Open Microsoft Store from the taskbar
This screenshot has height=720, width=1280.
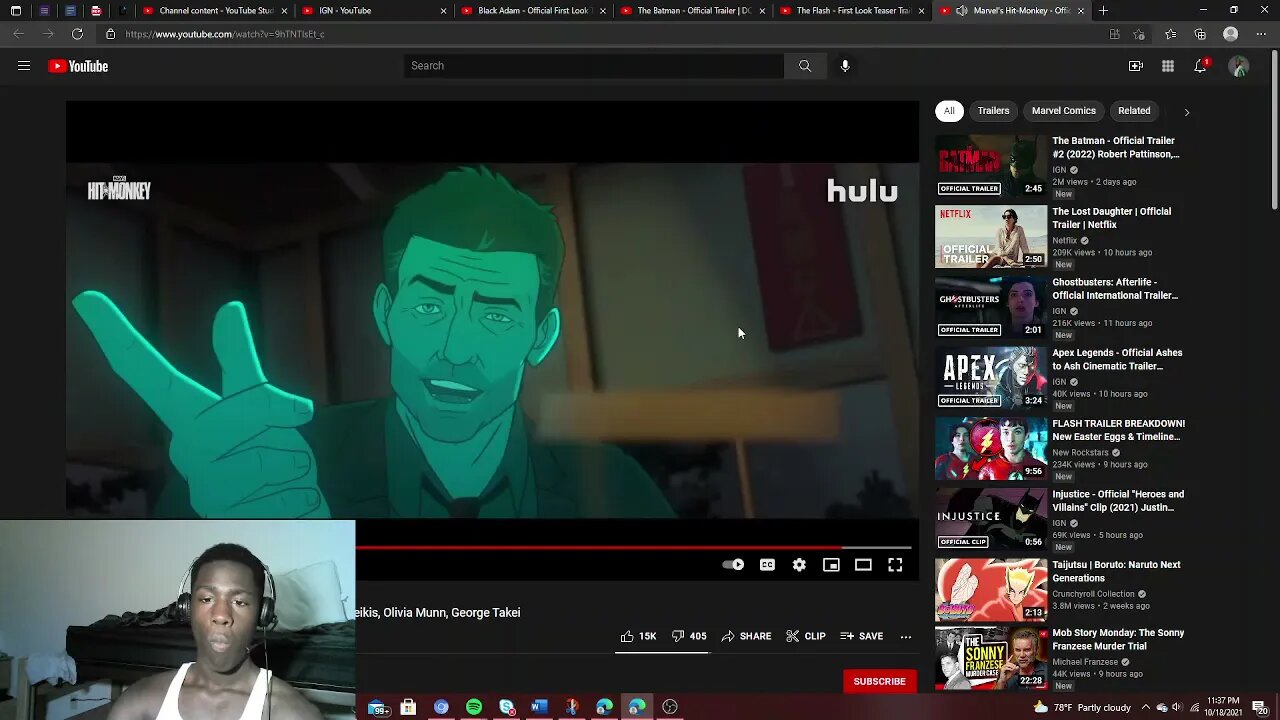coord(408,707)
